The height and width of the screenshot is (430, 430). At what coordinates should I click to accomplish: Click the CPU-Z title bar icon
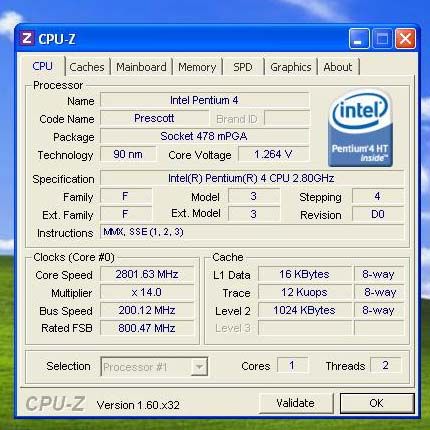(26, 39)
